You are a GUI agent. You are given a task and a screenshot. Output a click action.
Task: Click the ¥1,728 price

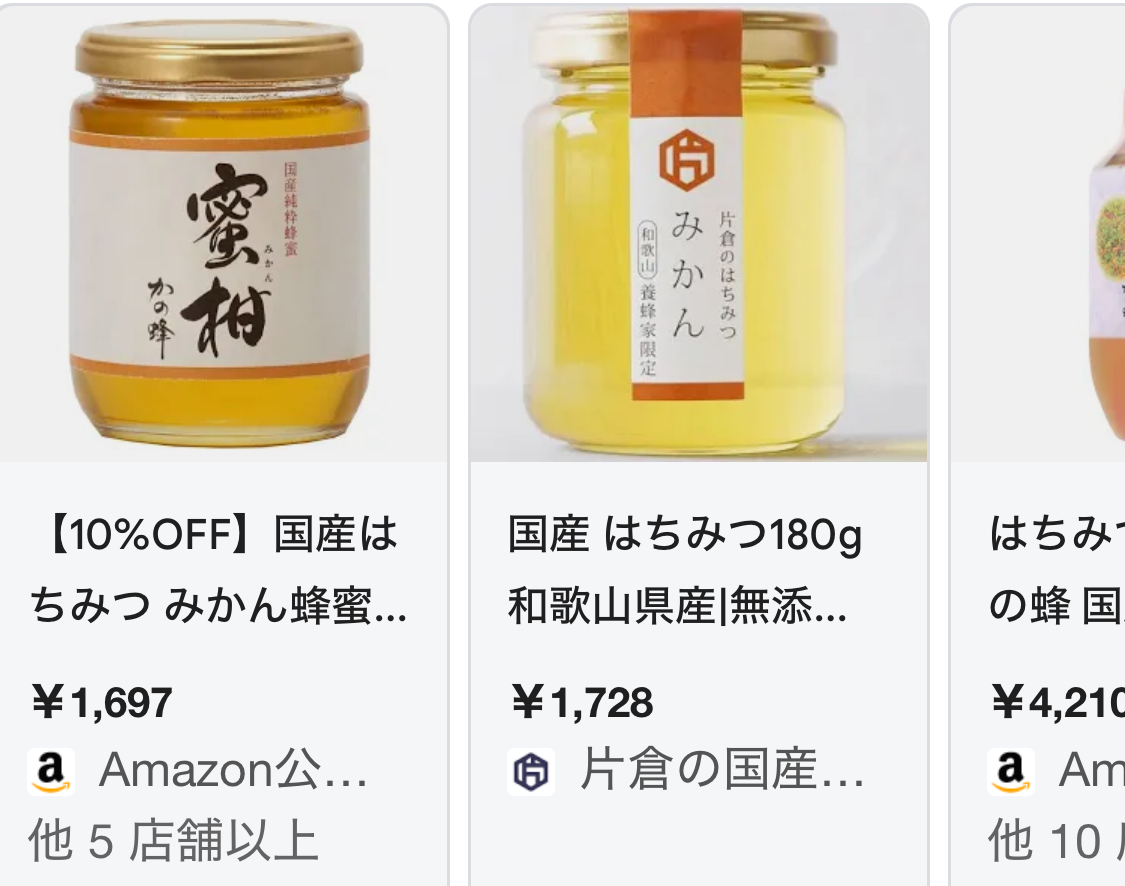click(582, 702)
